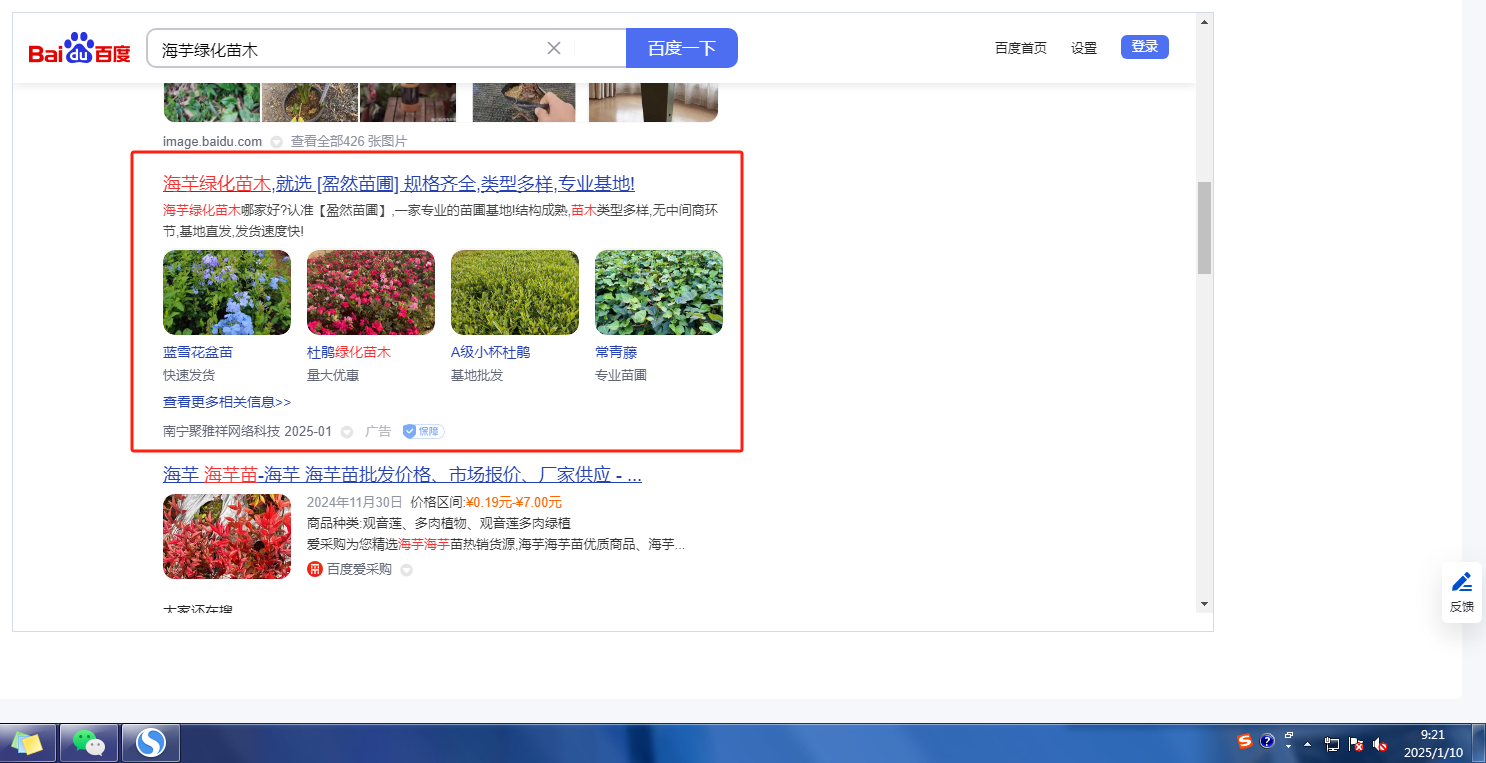The height and width of the screenshot is (763, 1486).
Task: Click the 杜鹃绿化苗木 product thumbnail
Action: coord(371,292)
